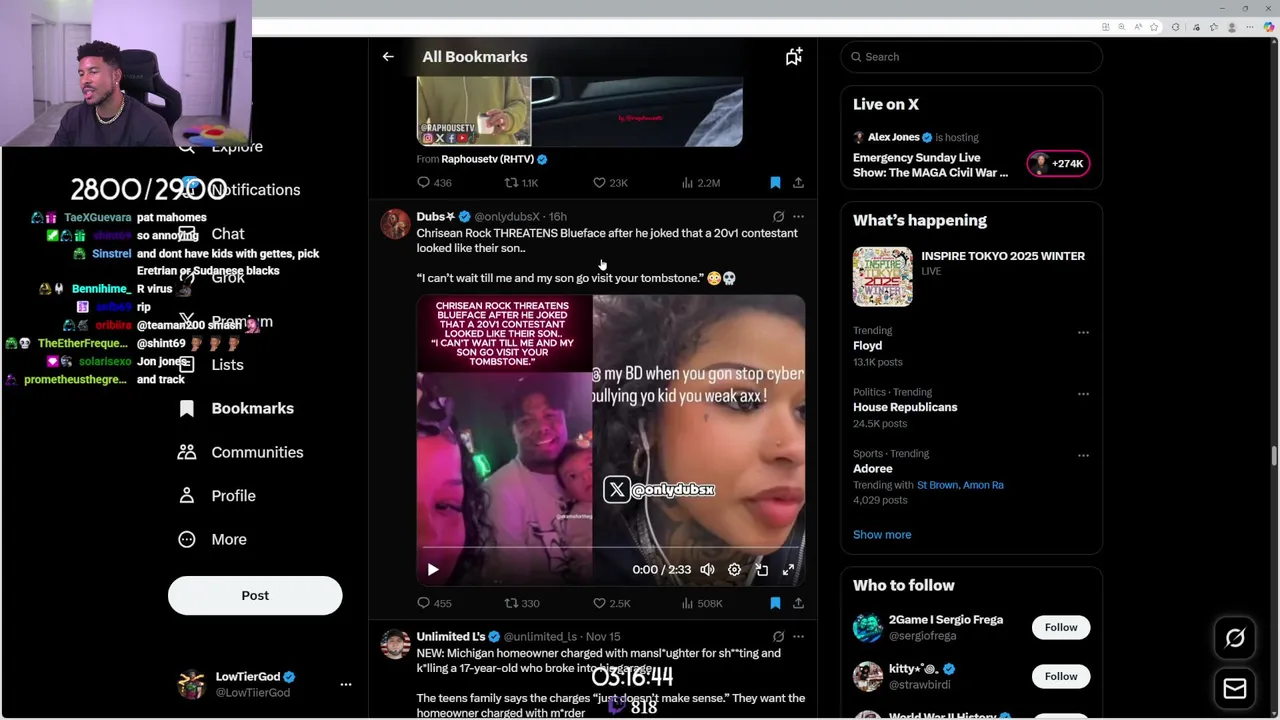
Task: View analytics of Raphousetv post (2.2M views)
Action: [701, 183]
